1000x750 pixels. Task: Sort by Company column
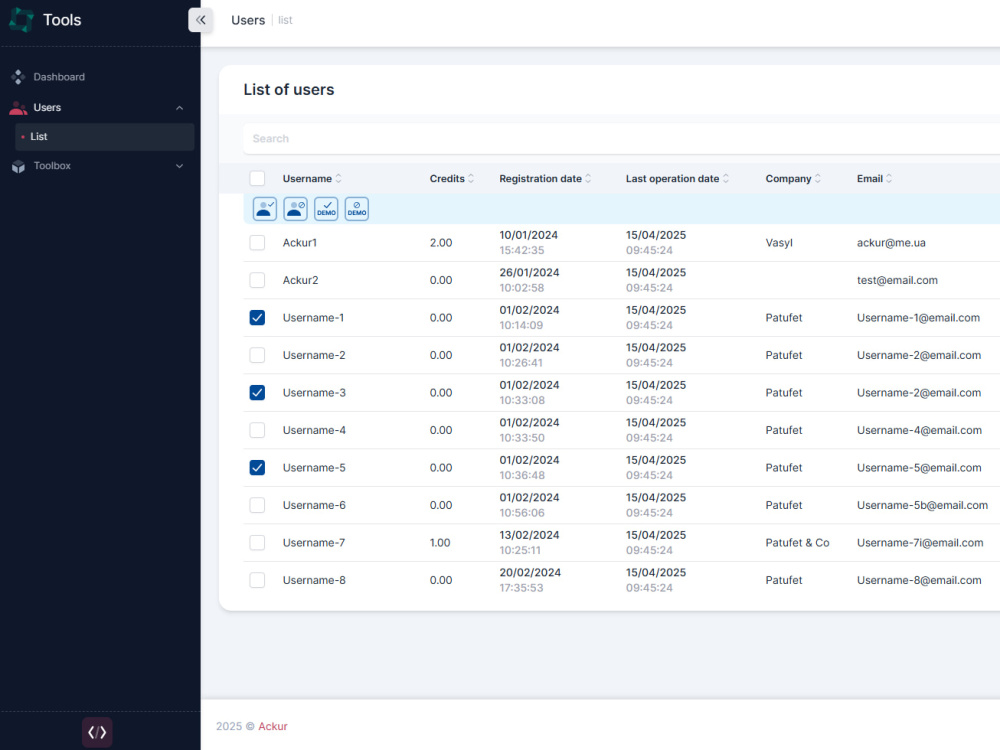click(x=793, y=179)
